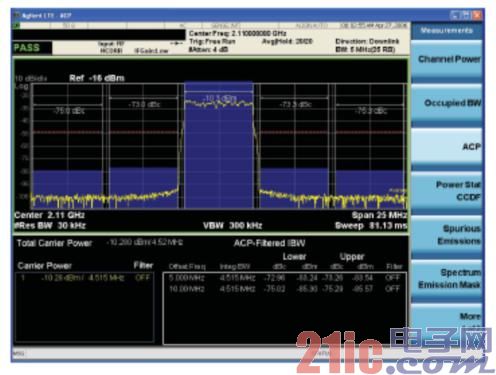Click the Measurements menu header
The width and height of the screenshot is (496, 375).
click(x=447, y=31)
